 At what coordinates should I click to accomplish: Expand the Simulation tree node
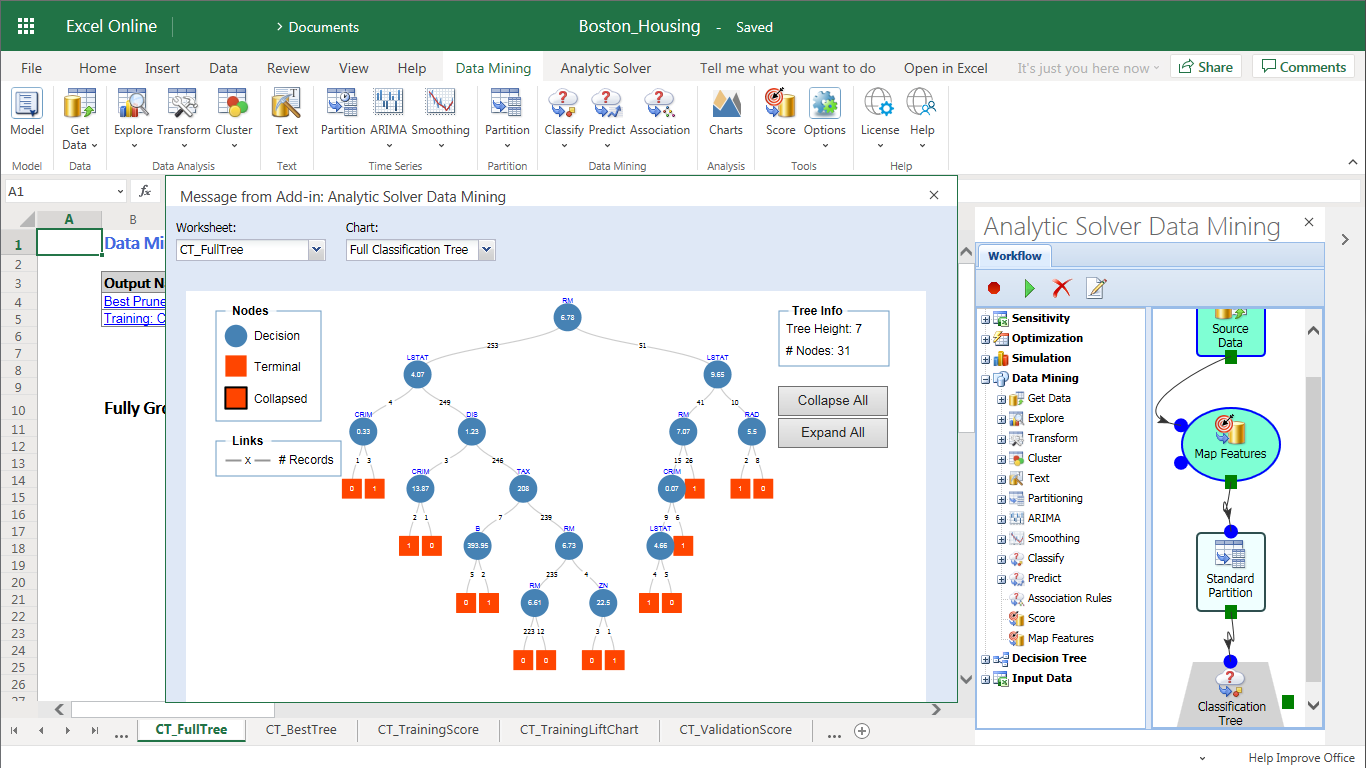(x=986, y=359)
